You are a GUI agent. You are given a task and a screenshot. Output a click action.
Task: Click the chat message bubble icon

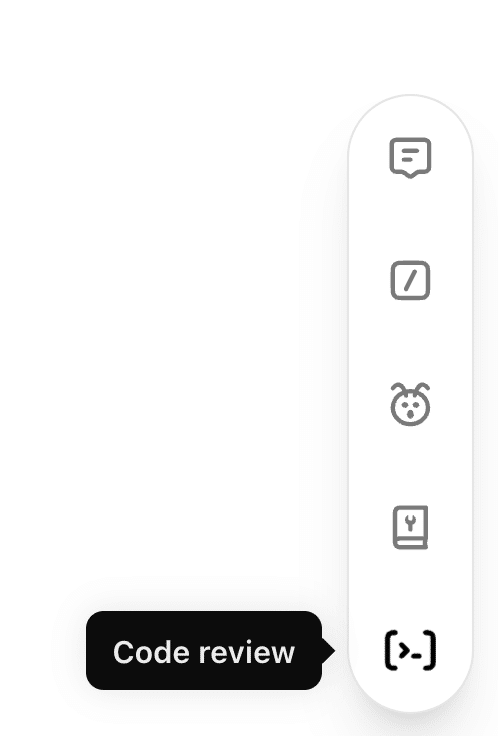pyautogui.click(x=410, y=158)
